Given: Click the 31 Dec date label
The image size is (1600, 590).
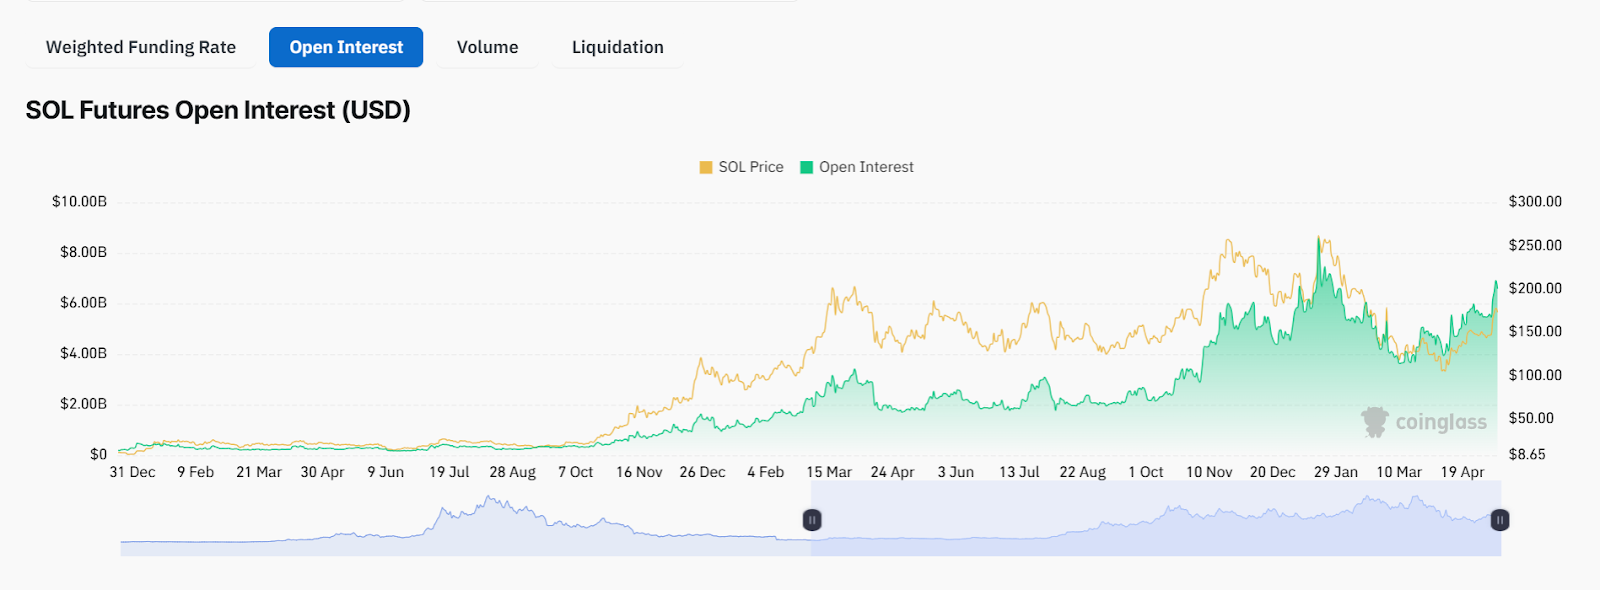Looking at the screenshot, I should (x=132, y=472).
